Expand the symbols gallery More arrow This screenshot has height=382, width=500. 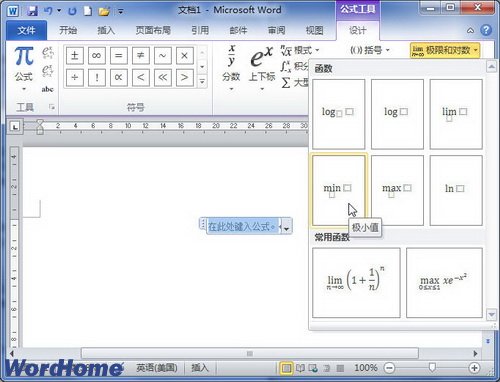click(x=202, y=81)
